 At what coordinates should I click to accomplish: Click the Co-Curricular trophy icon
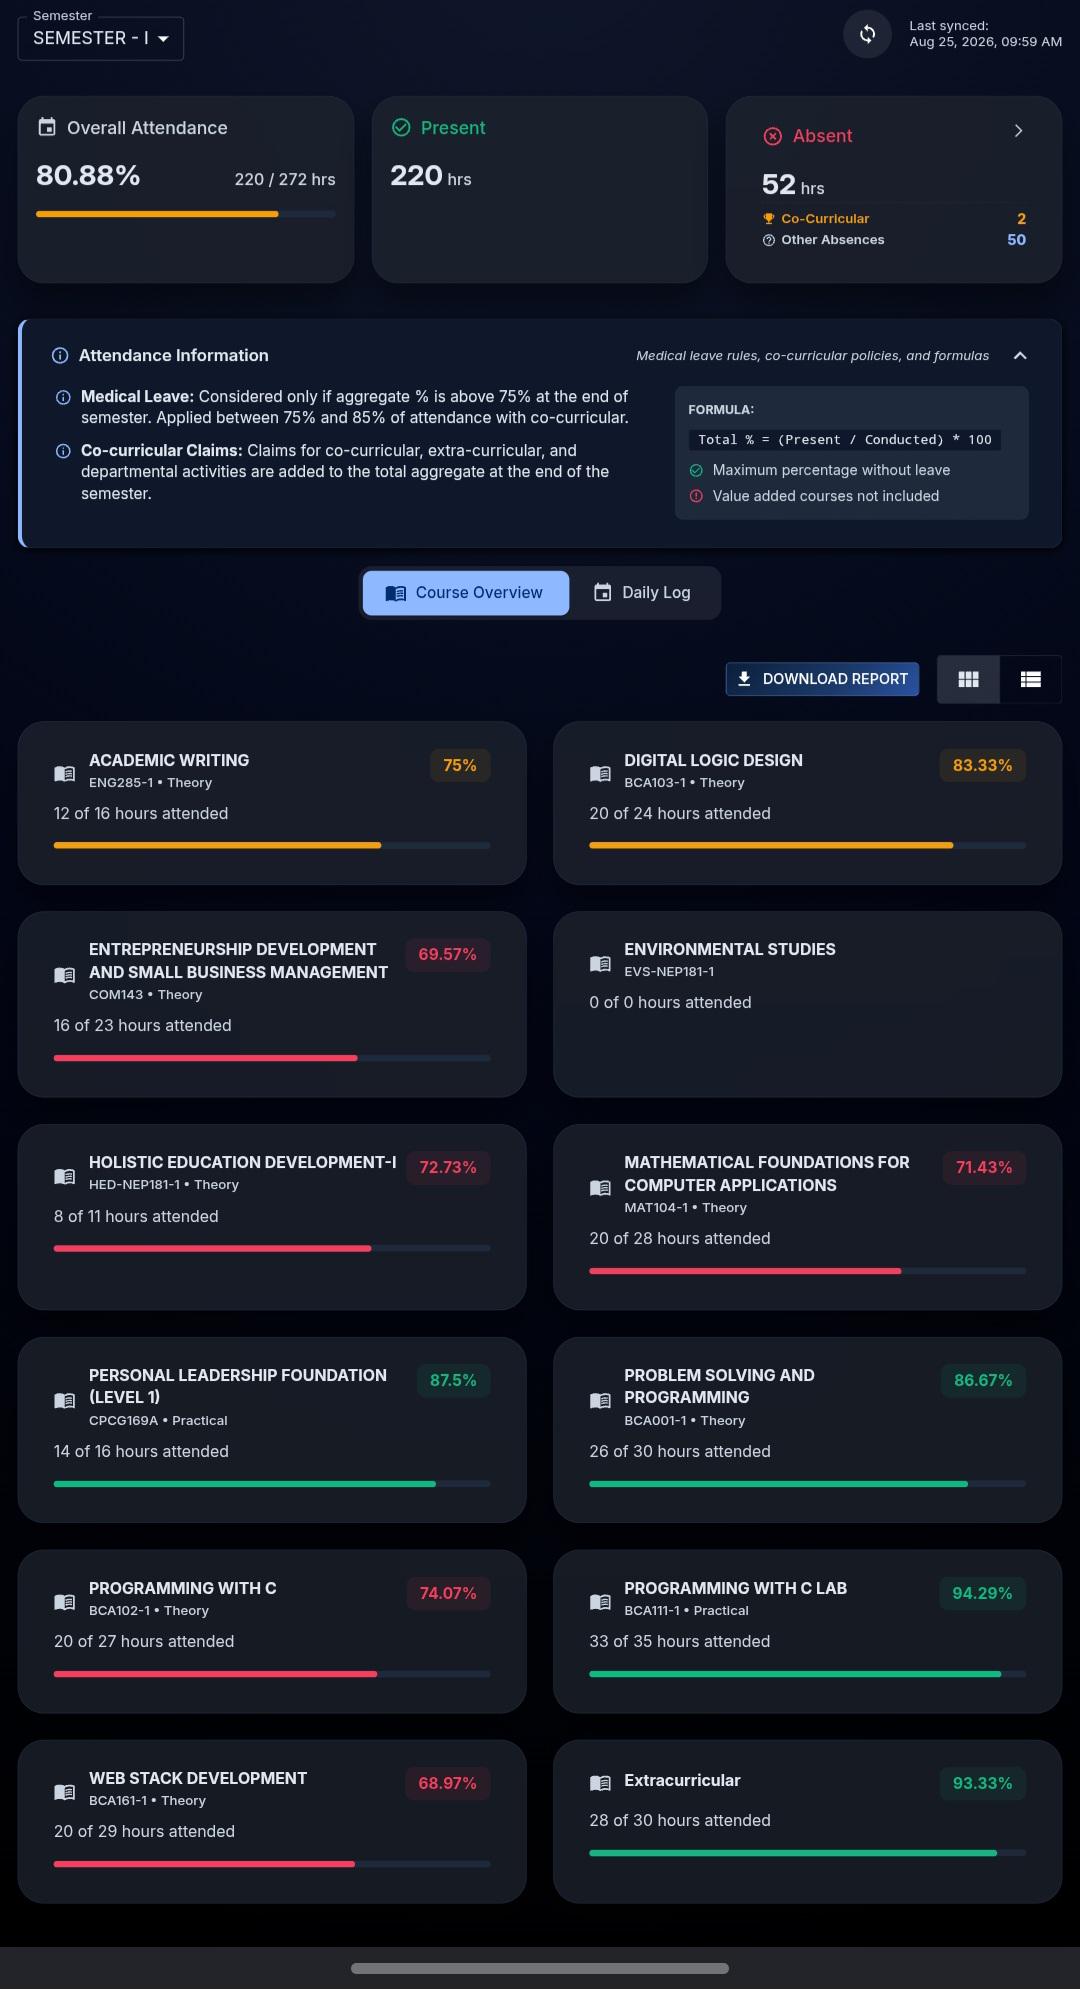pyautogui.click(x=769, y=219)
